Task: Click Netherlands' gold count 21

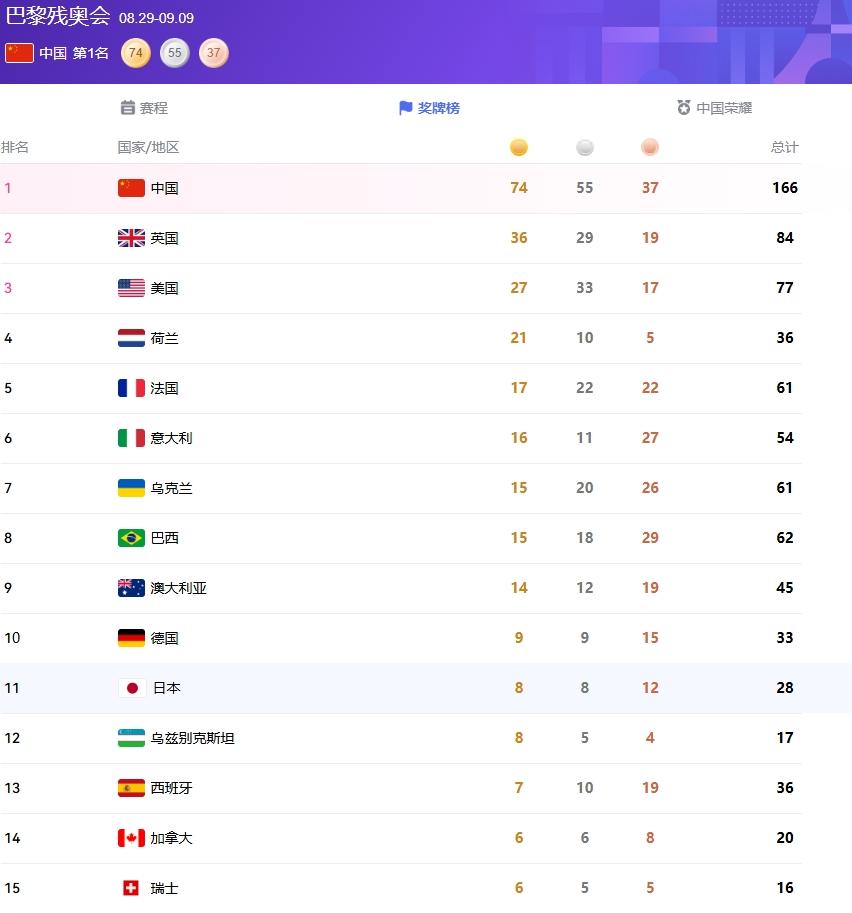Action: pyautogui.click(x=518, y=338)
